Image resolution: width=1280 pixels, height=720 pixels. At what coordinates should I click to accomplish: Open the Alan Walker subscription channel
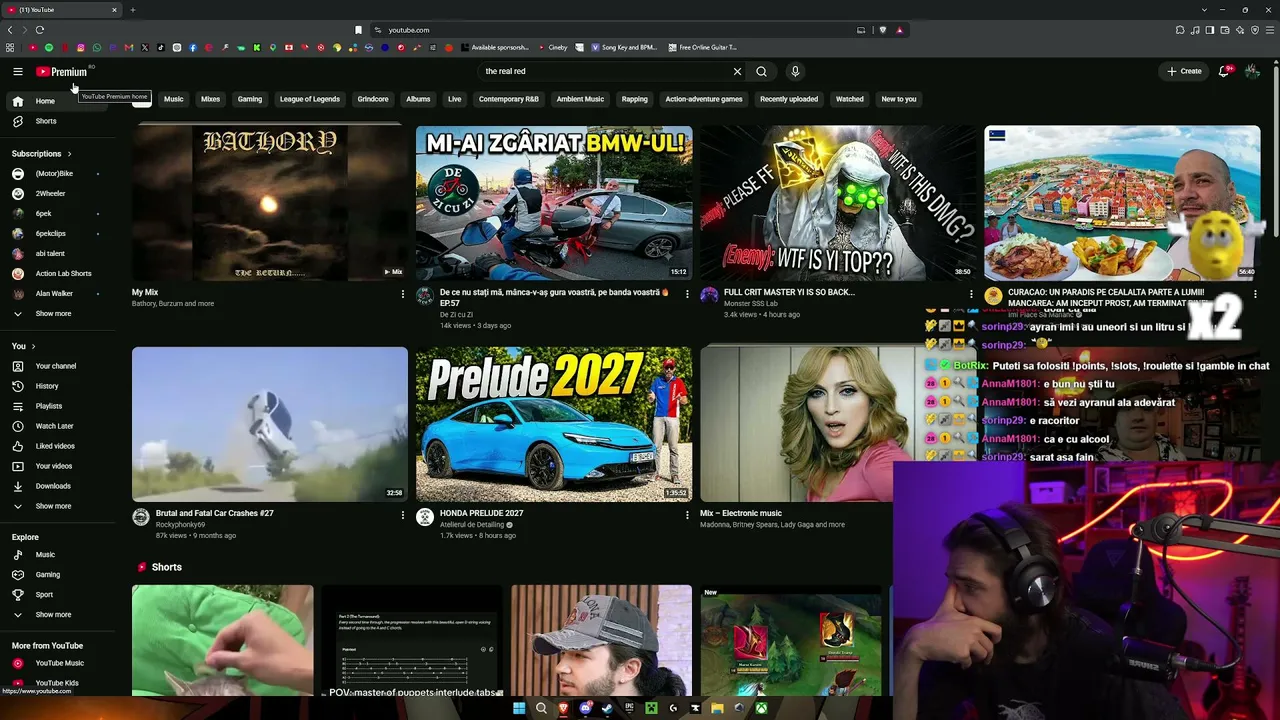click(x=56, y=294)
